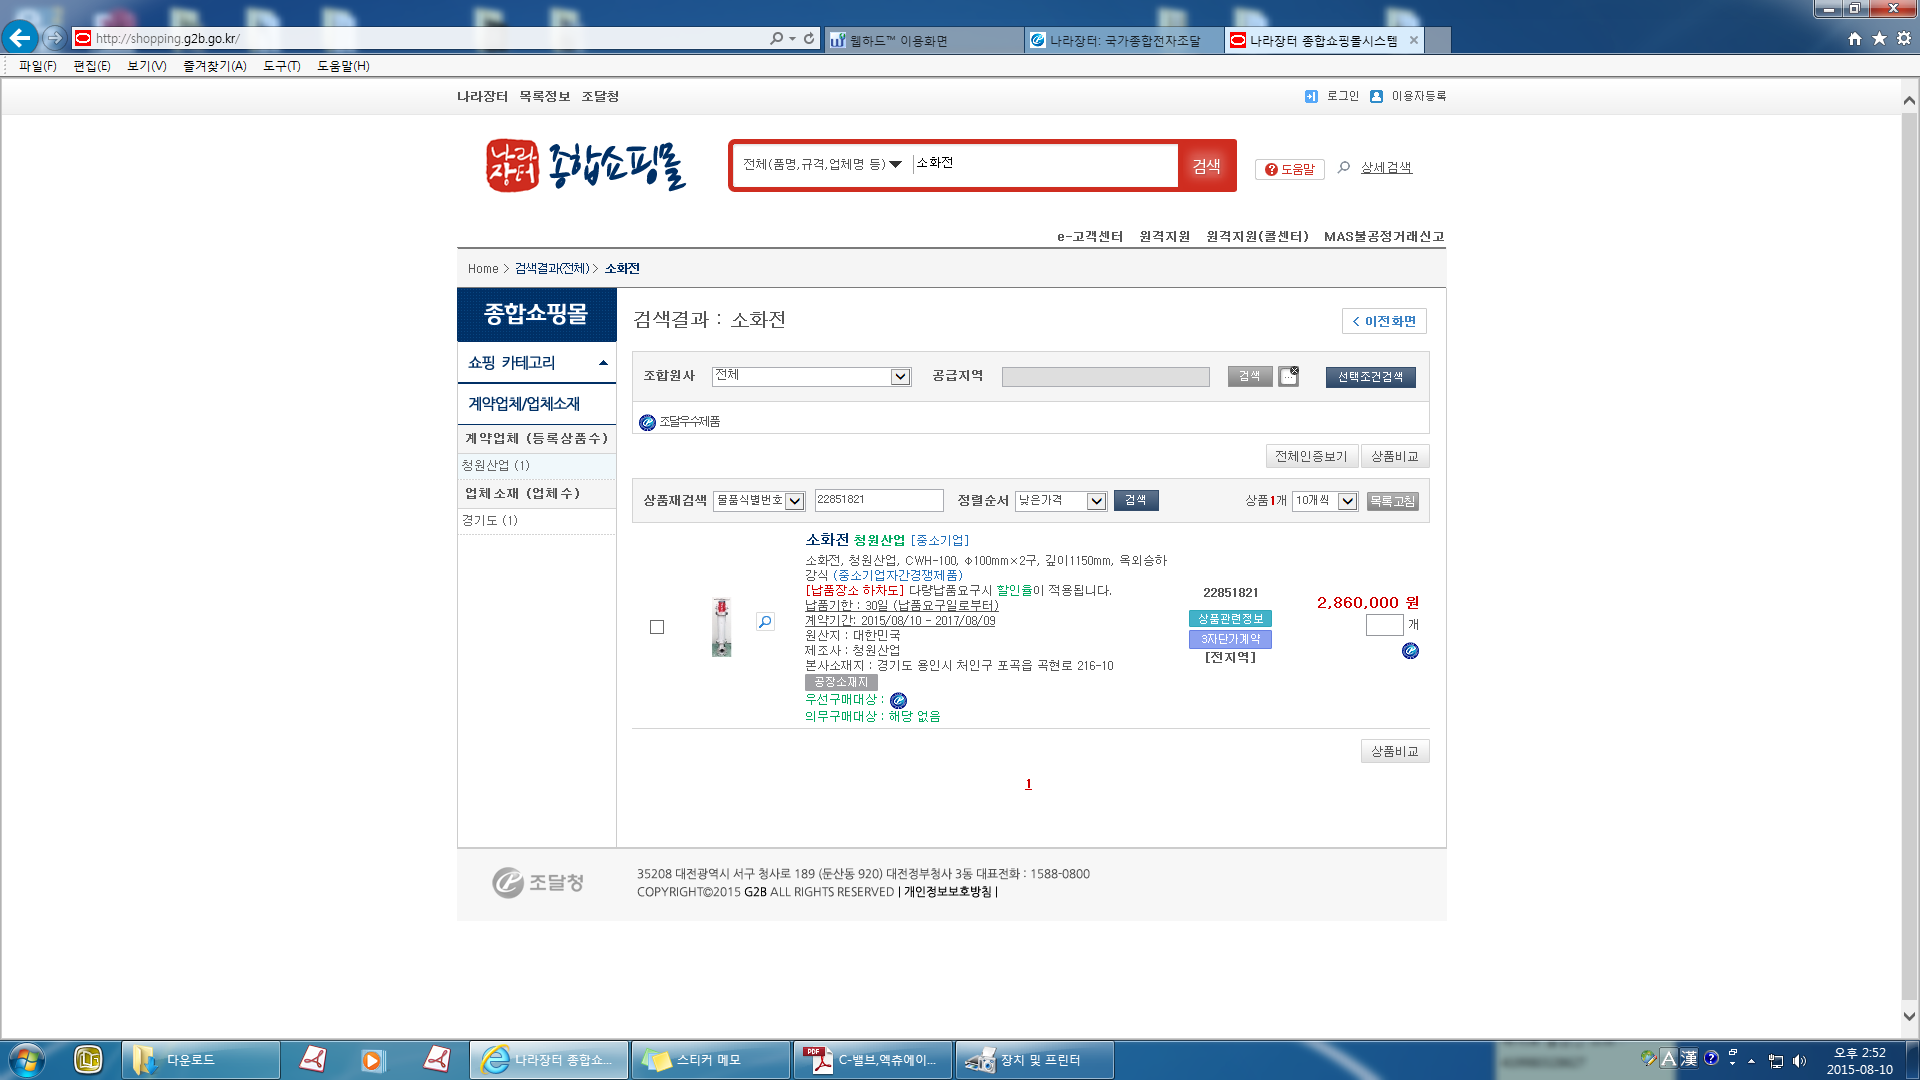
Task: Tick the 소화전 product checkbox
Action: click(657, 627)
